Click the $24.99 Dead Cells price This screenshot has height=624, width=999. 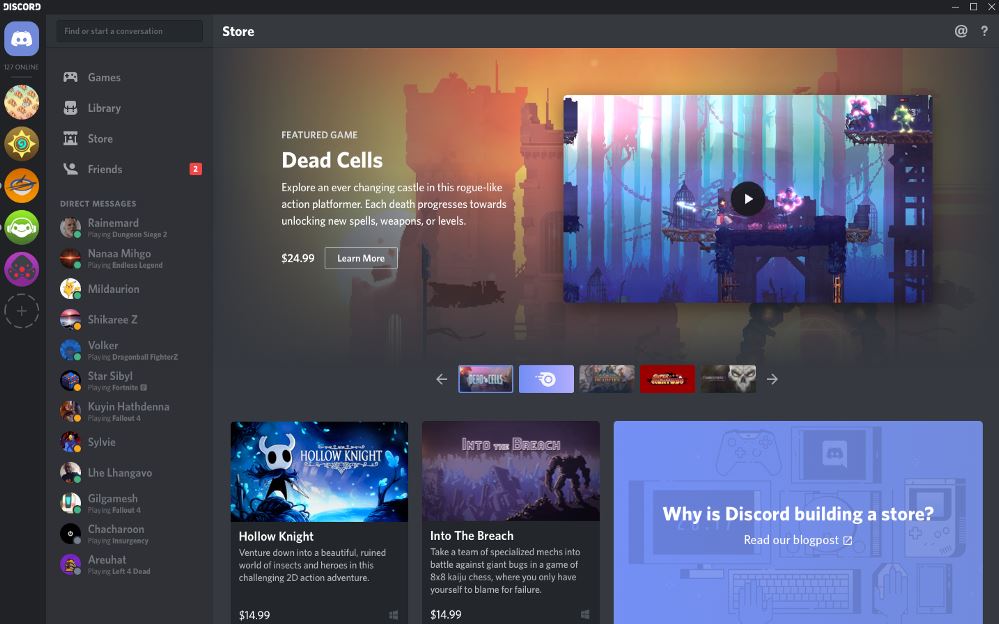298,258
